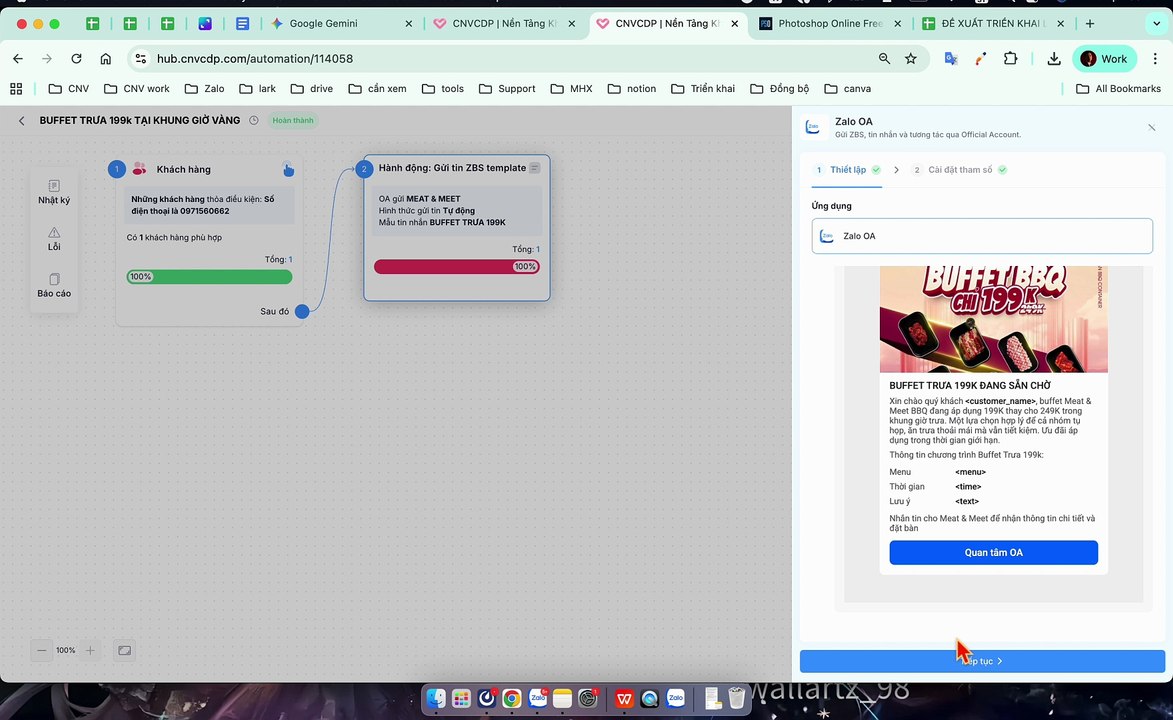Zoom out the canvas with minus button
The image size is (1173, 720).
42,650
